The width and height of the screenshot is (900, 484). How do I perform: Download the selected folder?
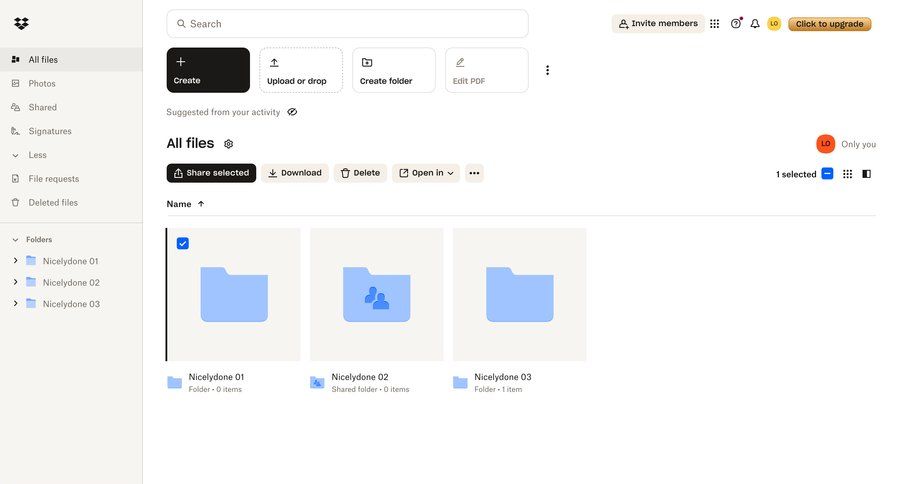pyautogui.click(x=295, y=173)
